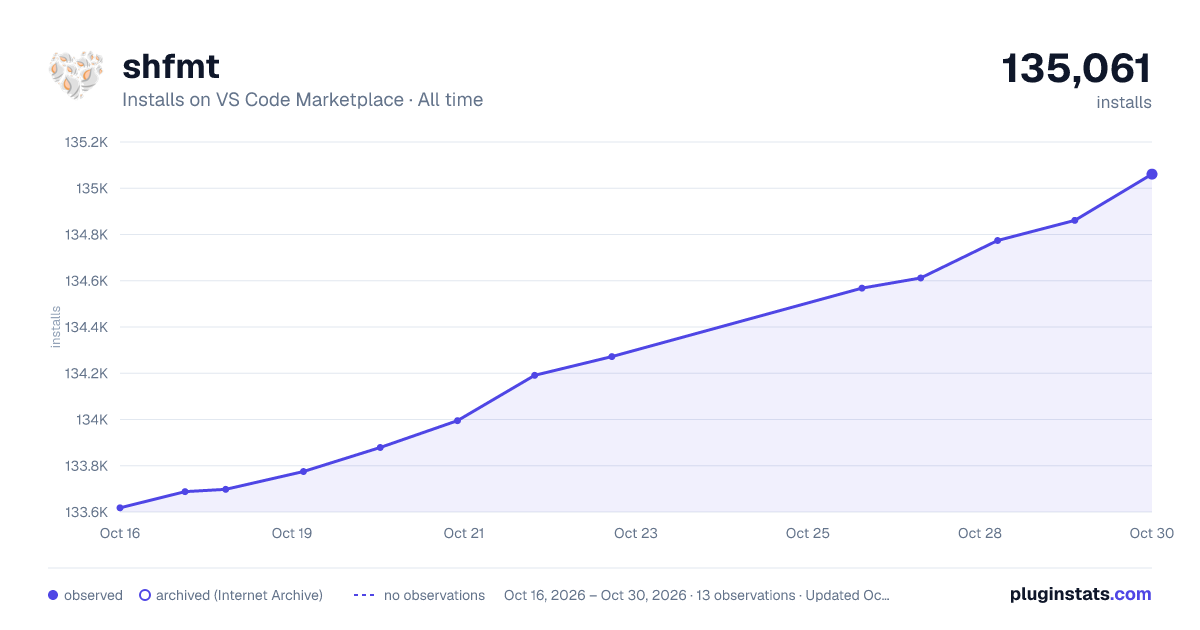
Task: Click the Oct 19 x-axis label
Action: pyautogui.click(x=292, y=533)
